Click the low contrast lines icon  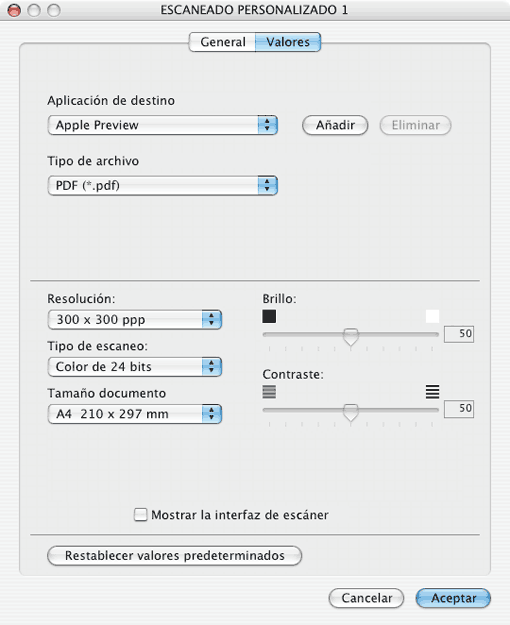coord(269,392)
